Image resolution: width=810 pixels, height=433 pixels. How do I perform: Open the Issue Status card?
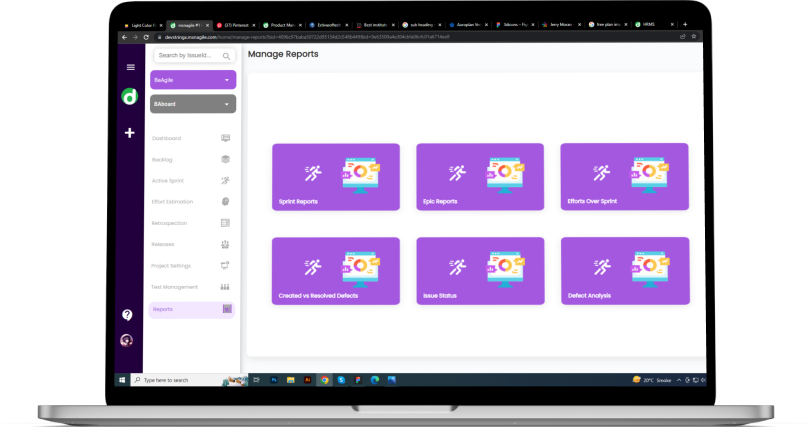click(x=480, y=271)
